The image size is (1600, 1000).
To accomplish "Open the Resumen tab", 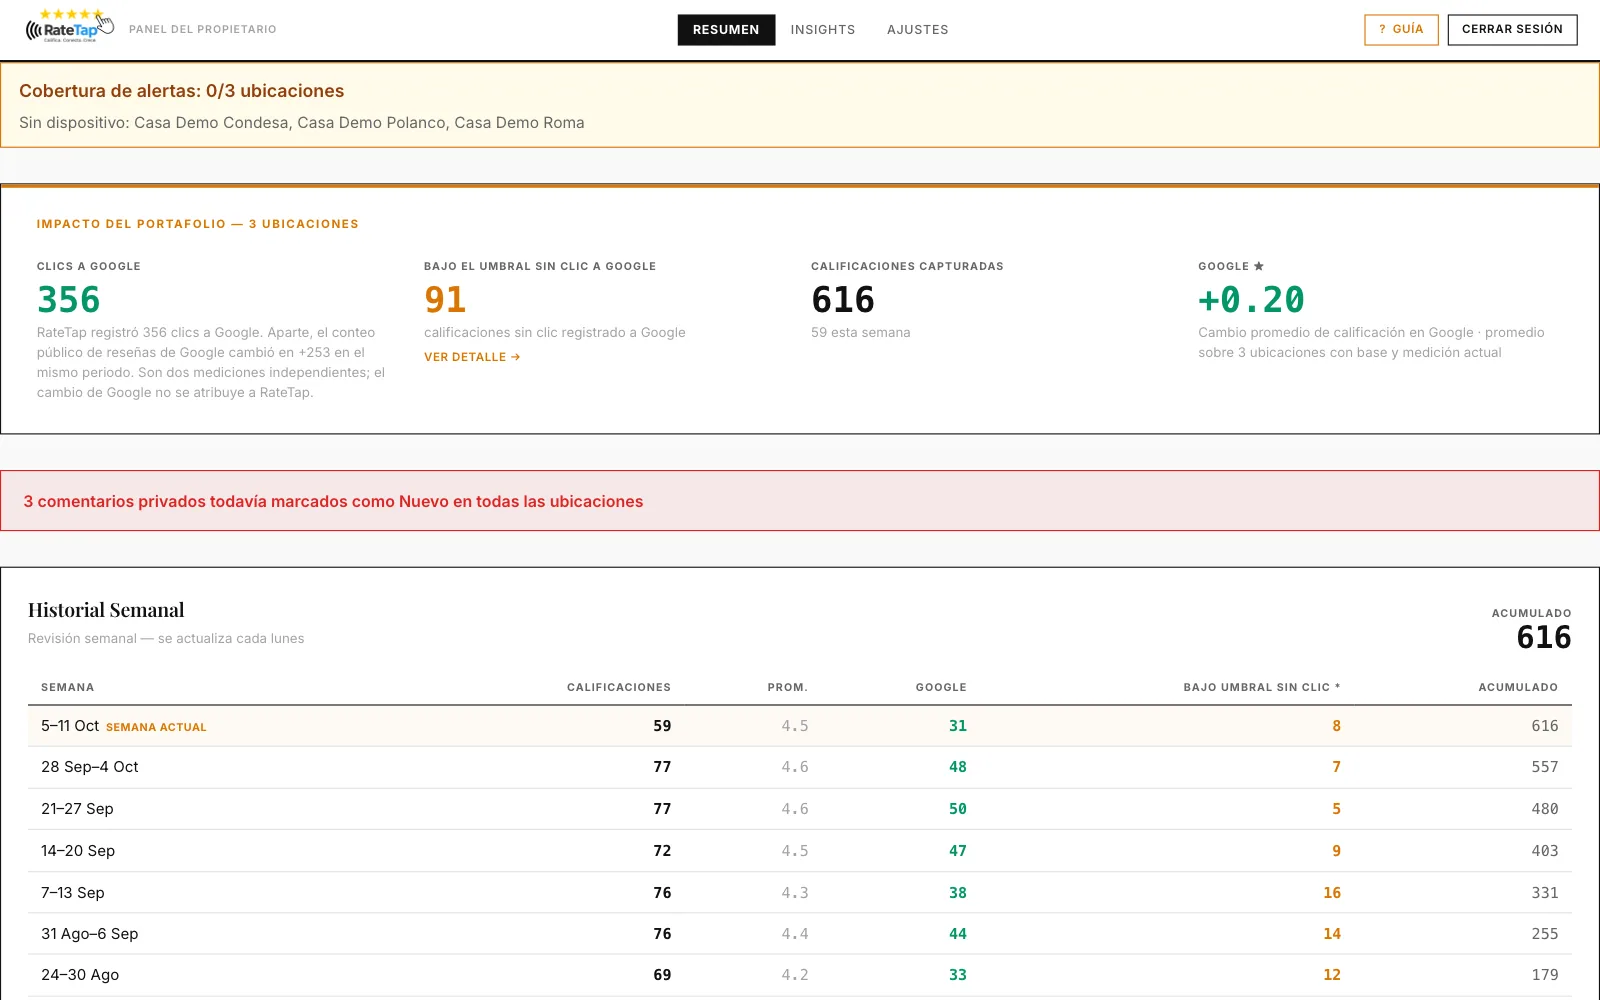I will pos(726,30).
